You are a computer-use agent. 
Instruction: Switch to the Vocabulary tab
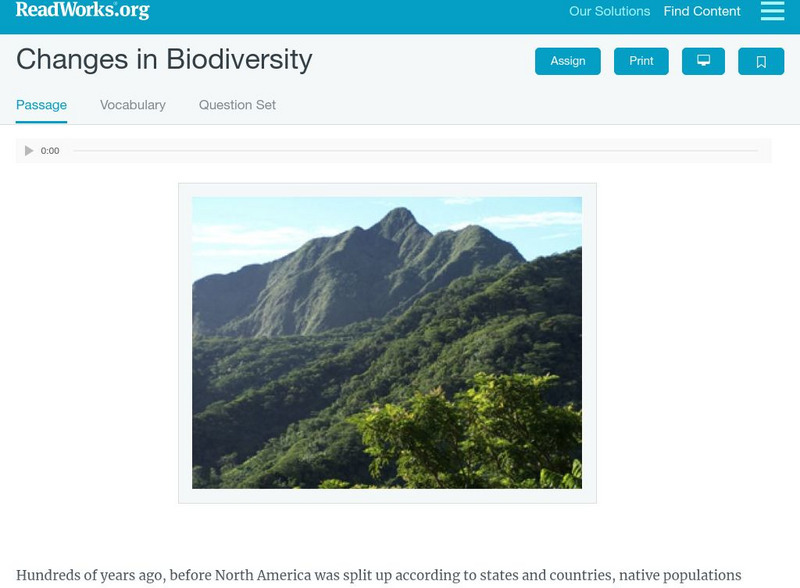[x=133, y=105]
